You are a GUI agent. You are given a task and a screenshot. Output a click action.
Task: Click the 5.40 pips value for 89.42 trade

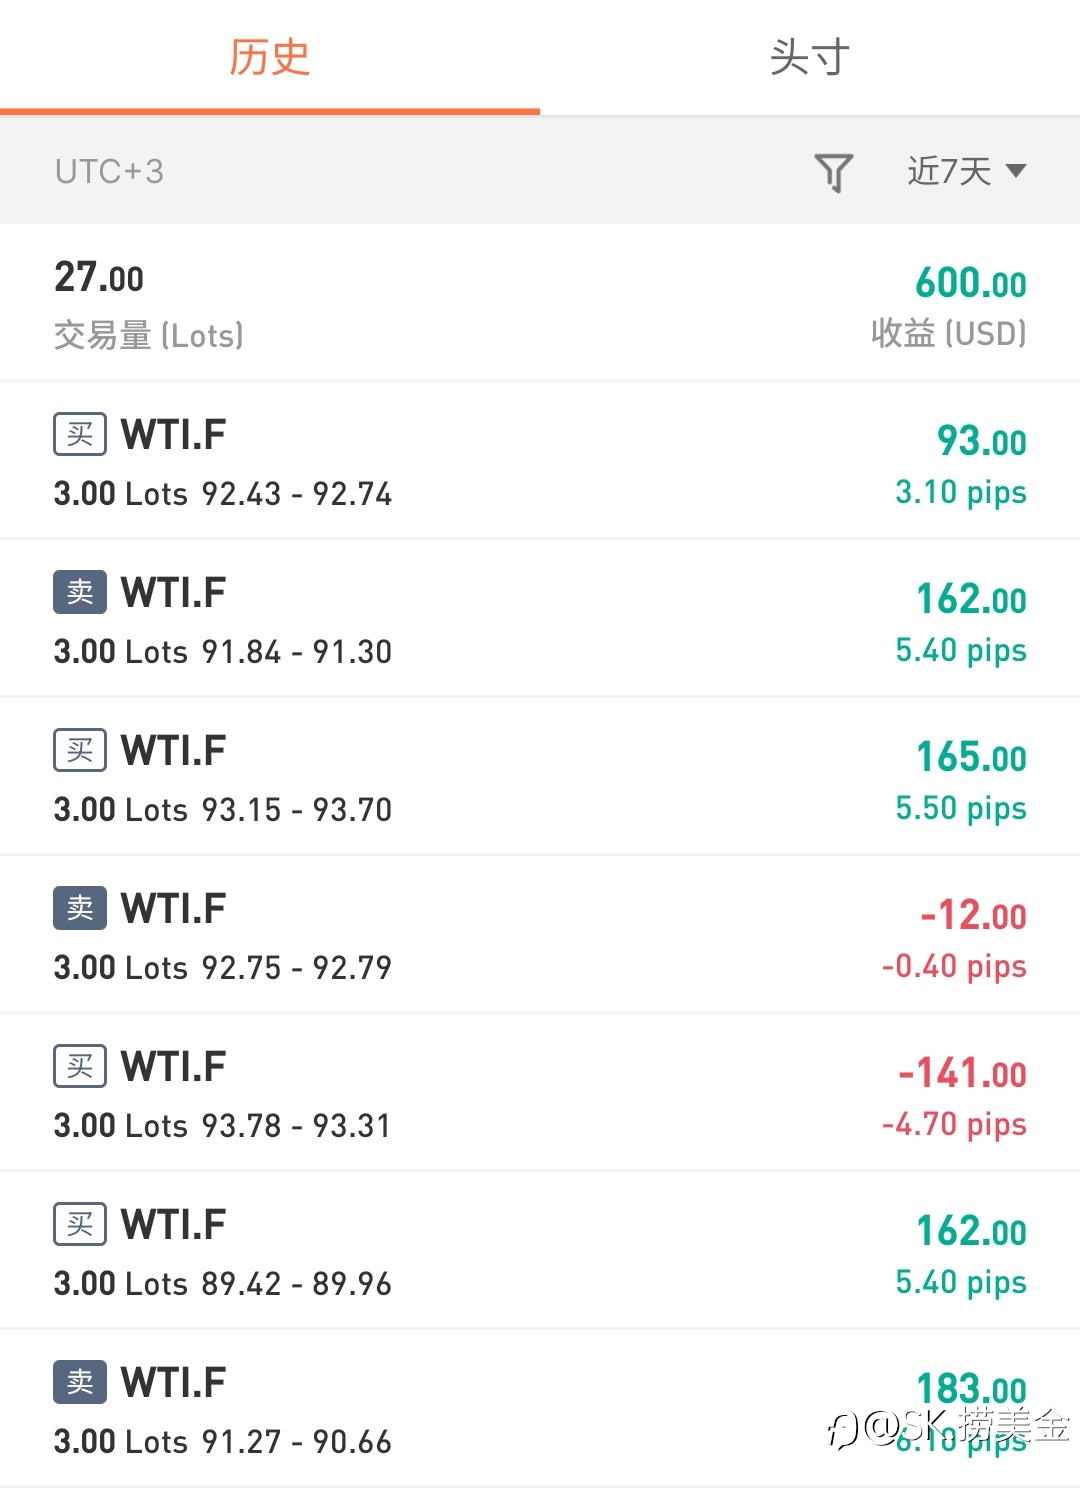click(x=960, y=1282)
